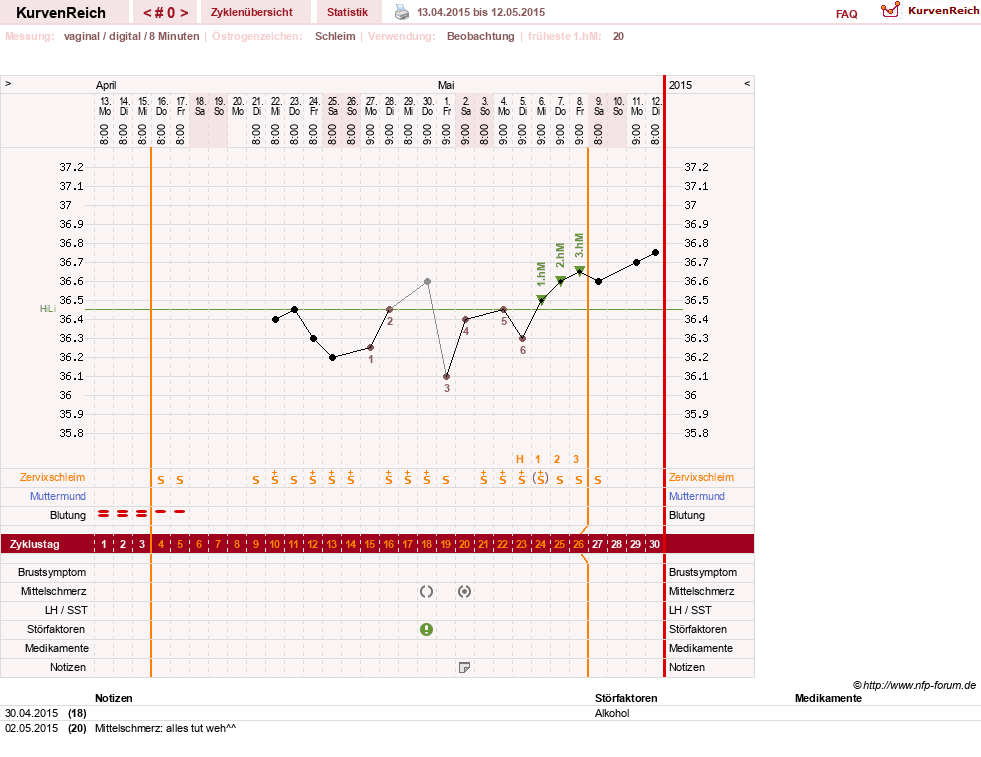Click Mittelschmerz symbol on cycle day 20
The image size is (981, 757).
464,591
